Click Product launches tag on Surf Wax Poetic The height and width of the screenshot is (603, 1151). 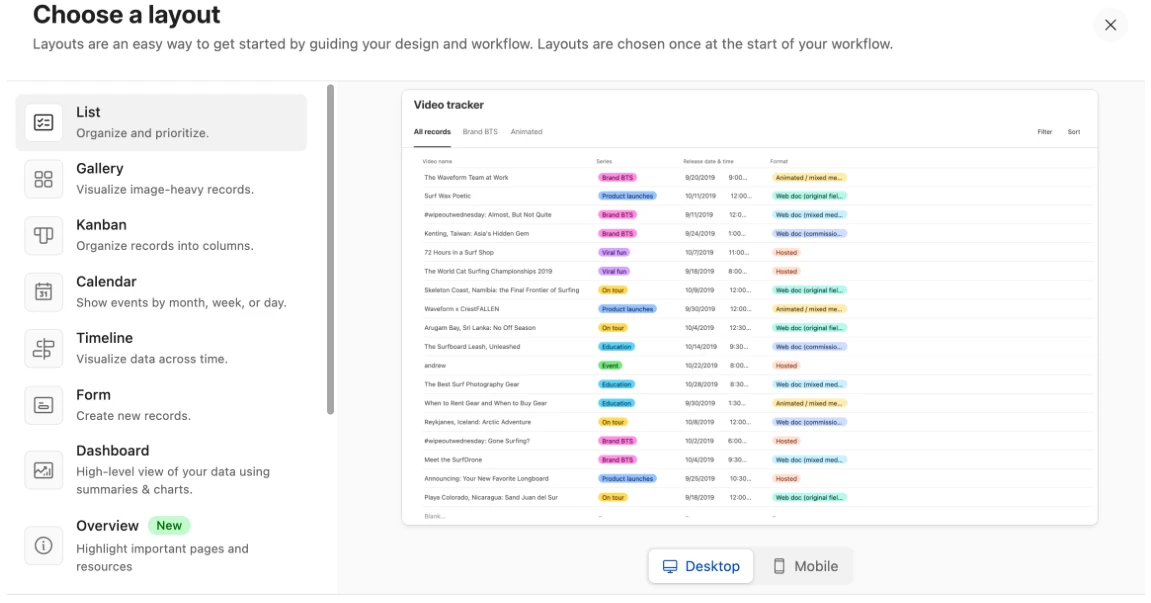click(627, 196)
